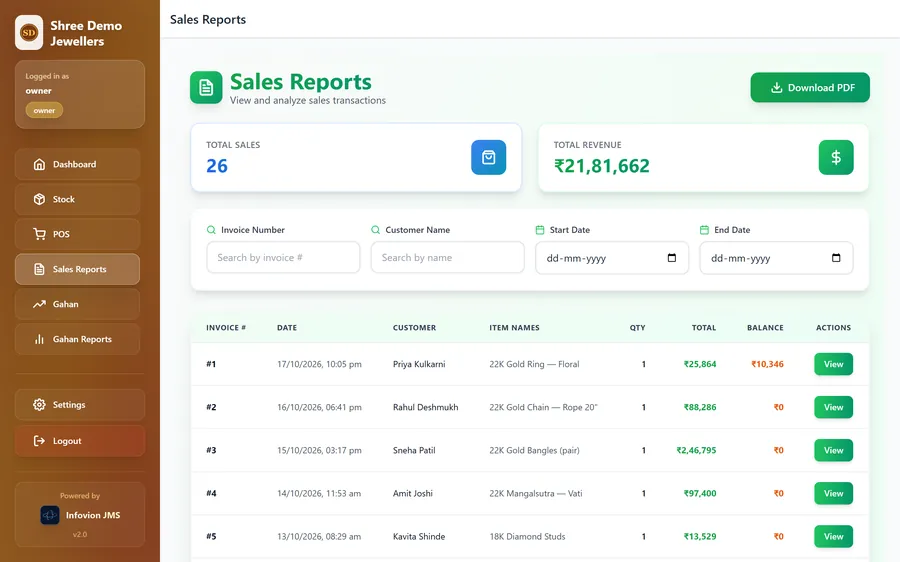Go to the Dashboard menu item
The image size is (900, 562).
point(77,164)
